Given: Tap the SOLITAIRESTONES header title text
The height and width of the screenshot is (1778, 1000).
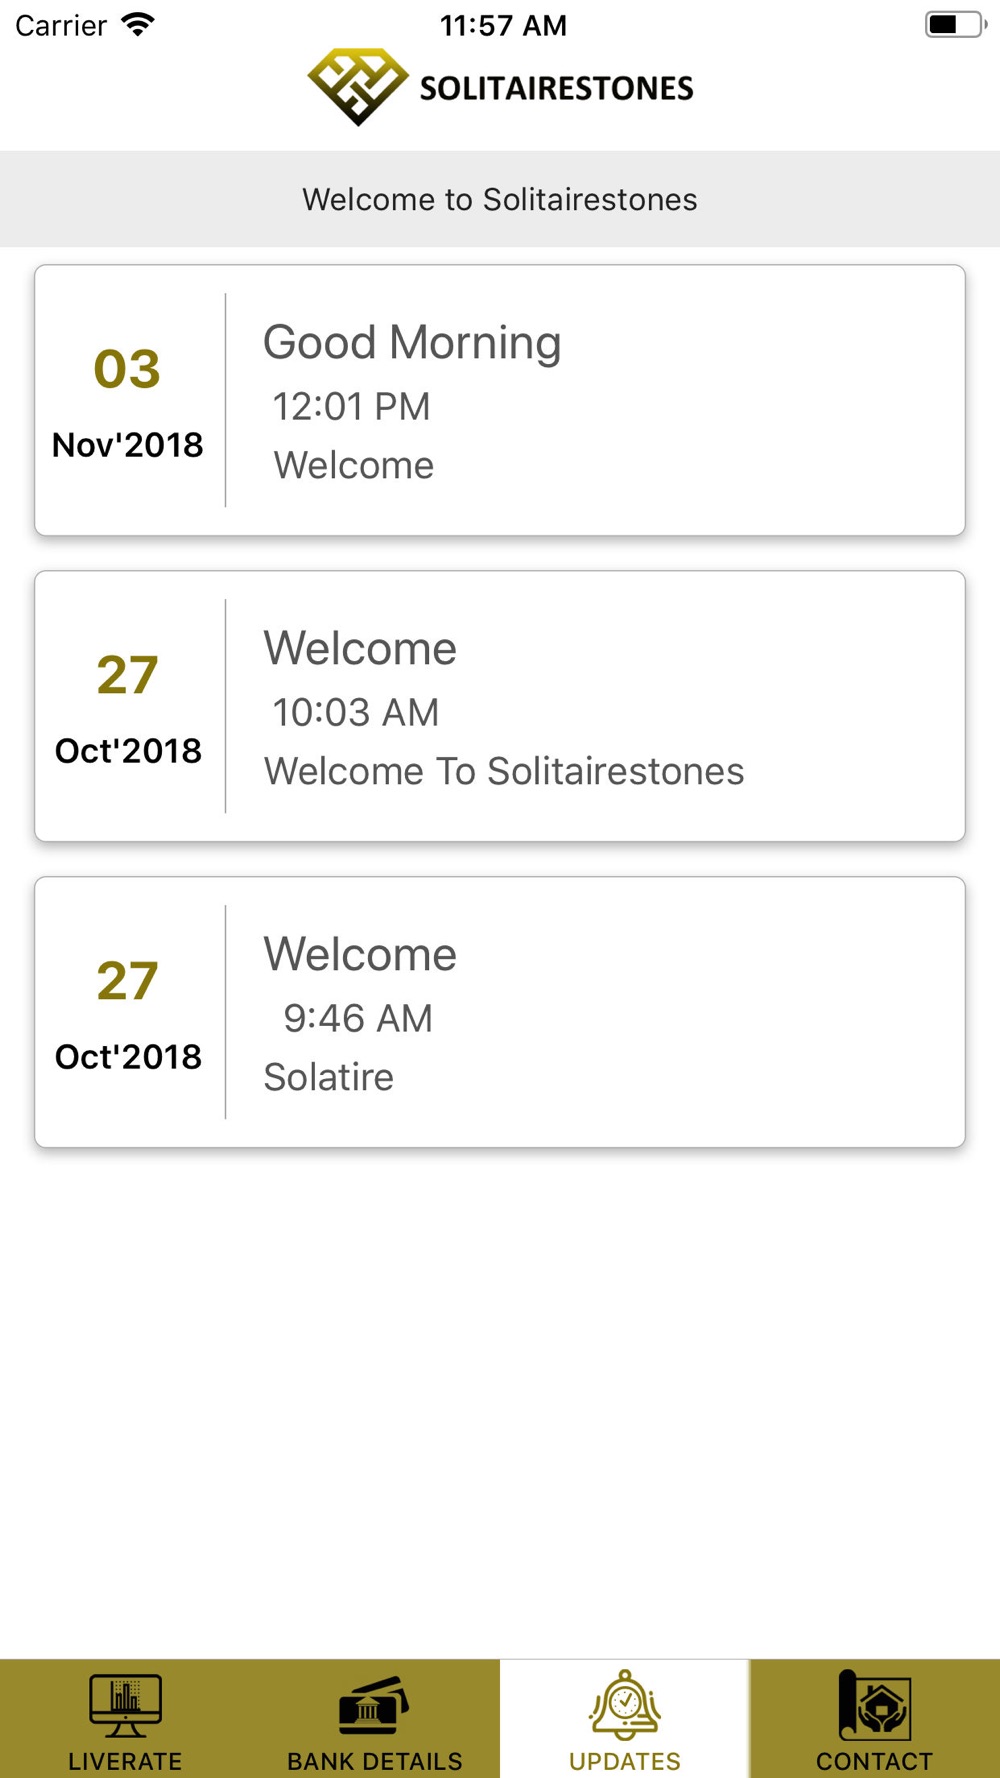Looking at the screenshot, I should coord(556,88).
